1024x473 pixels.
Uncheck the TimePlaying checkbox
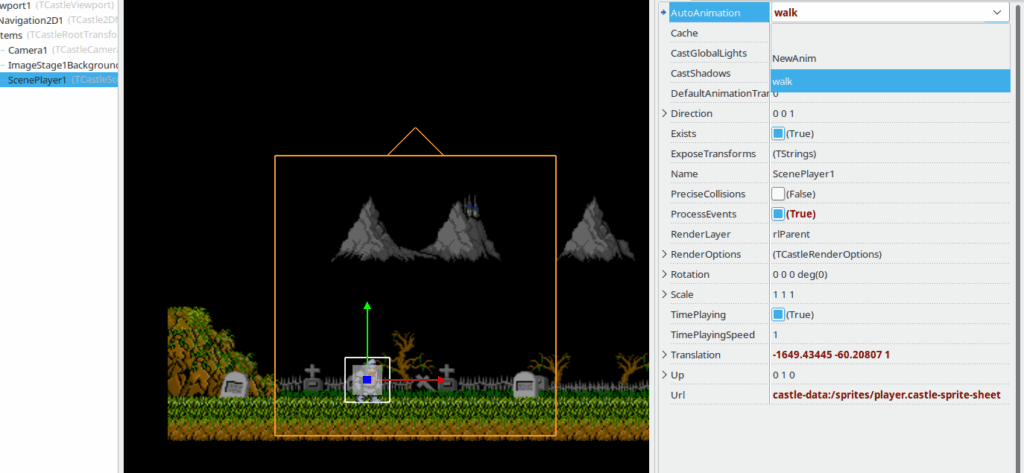778,314
